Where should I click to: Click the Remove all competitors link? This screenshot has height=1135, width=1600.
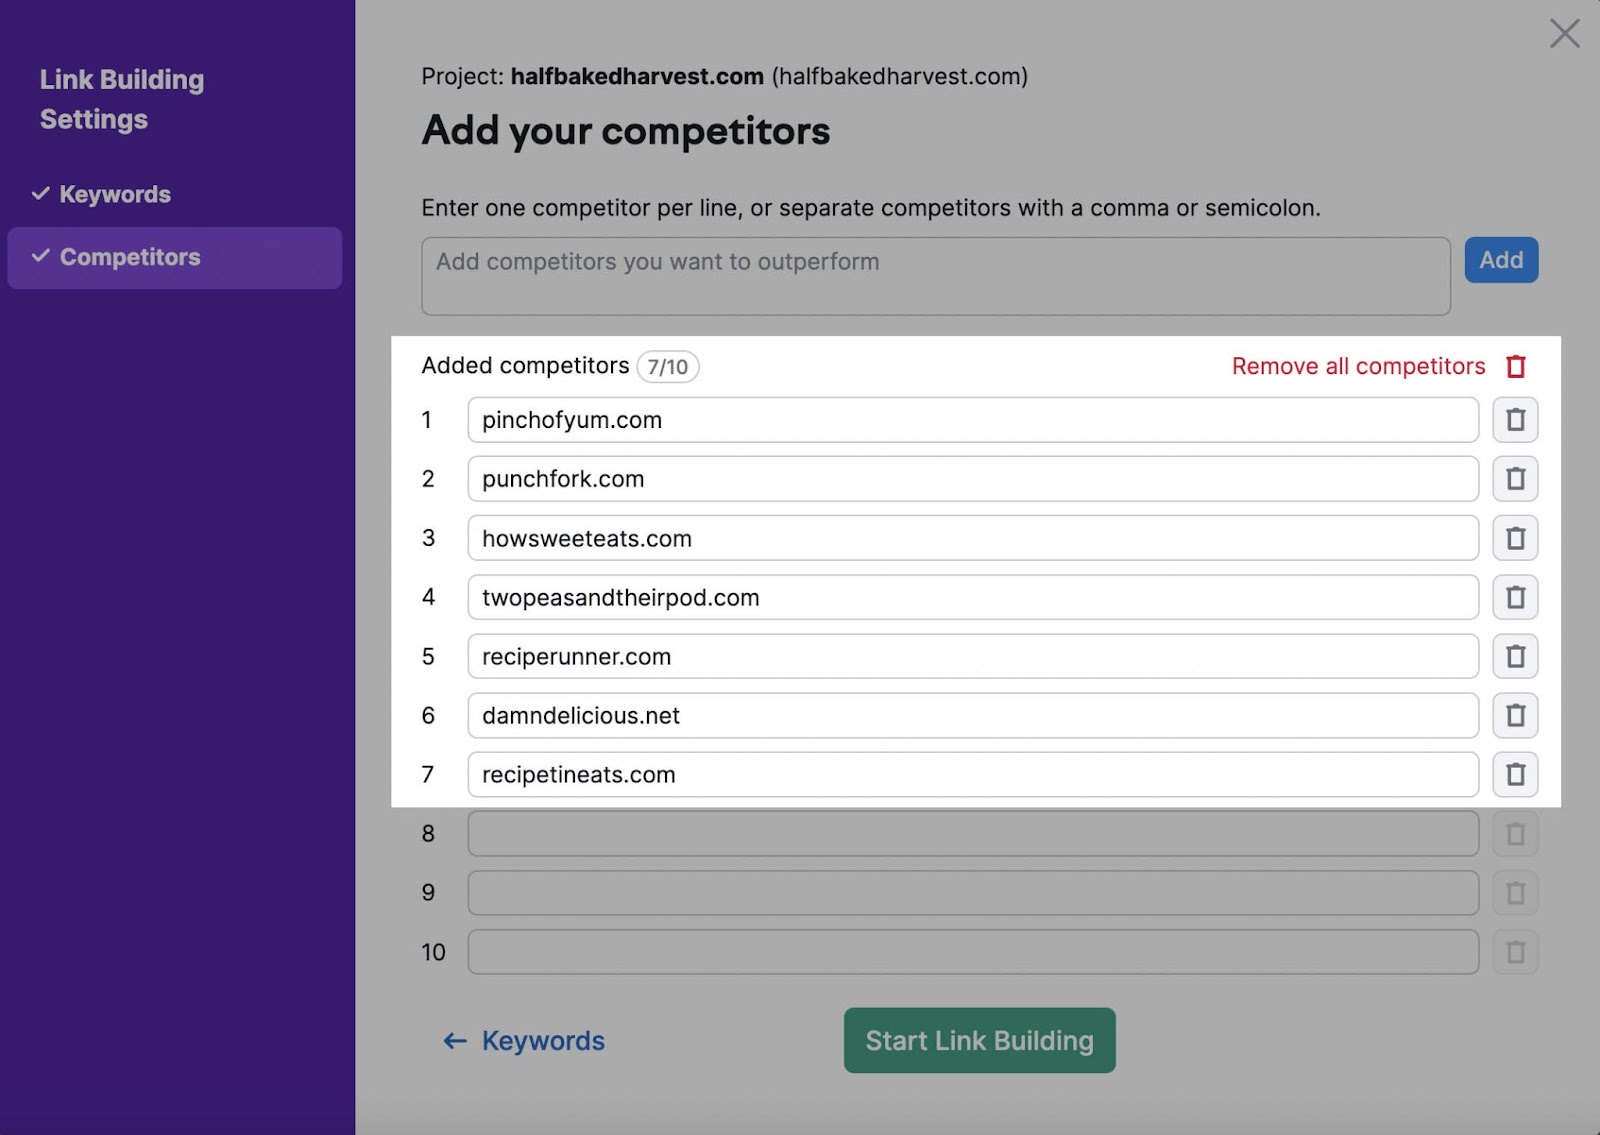[x=1356, y=366]
